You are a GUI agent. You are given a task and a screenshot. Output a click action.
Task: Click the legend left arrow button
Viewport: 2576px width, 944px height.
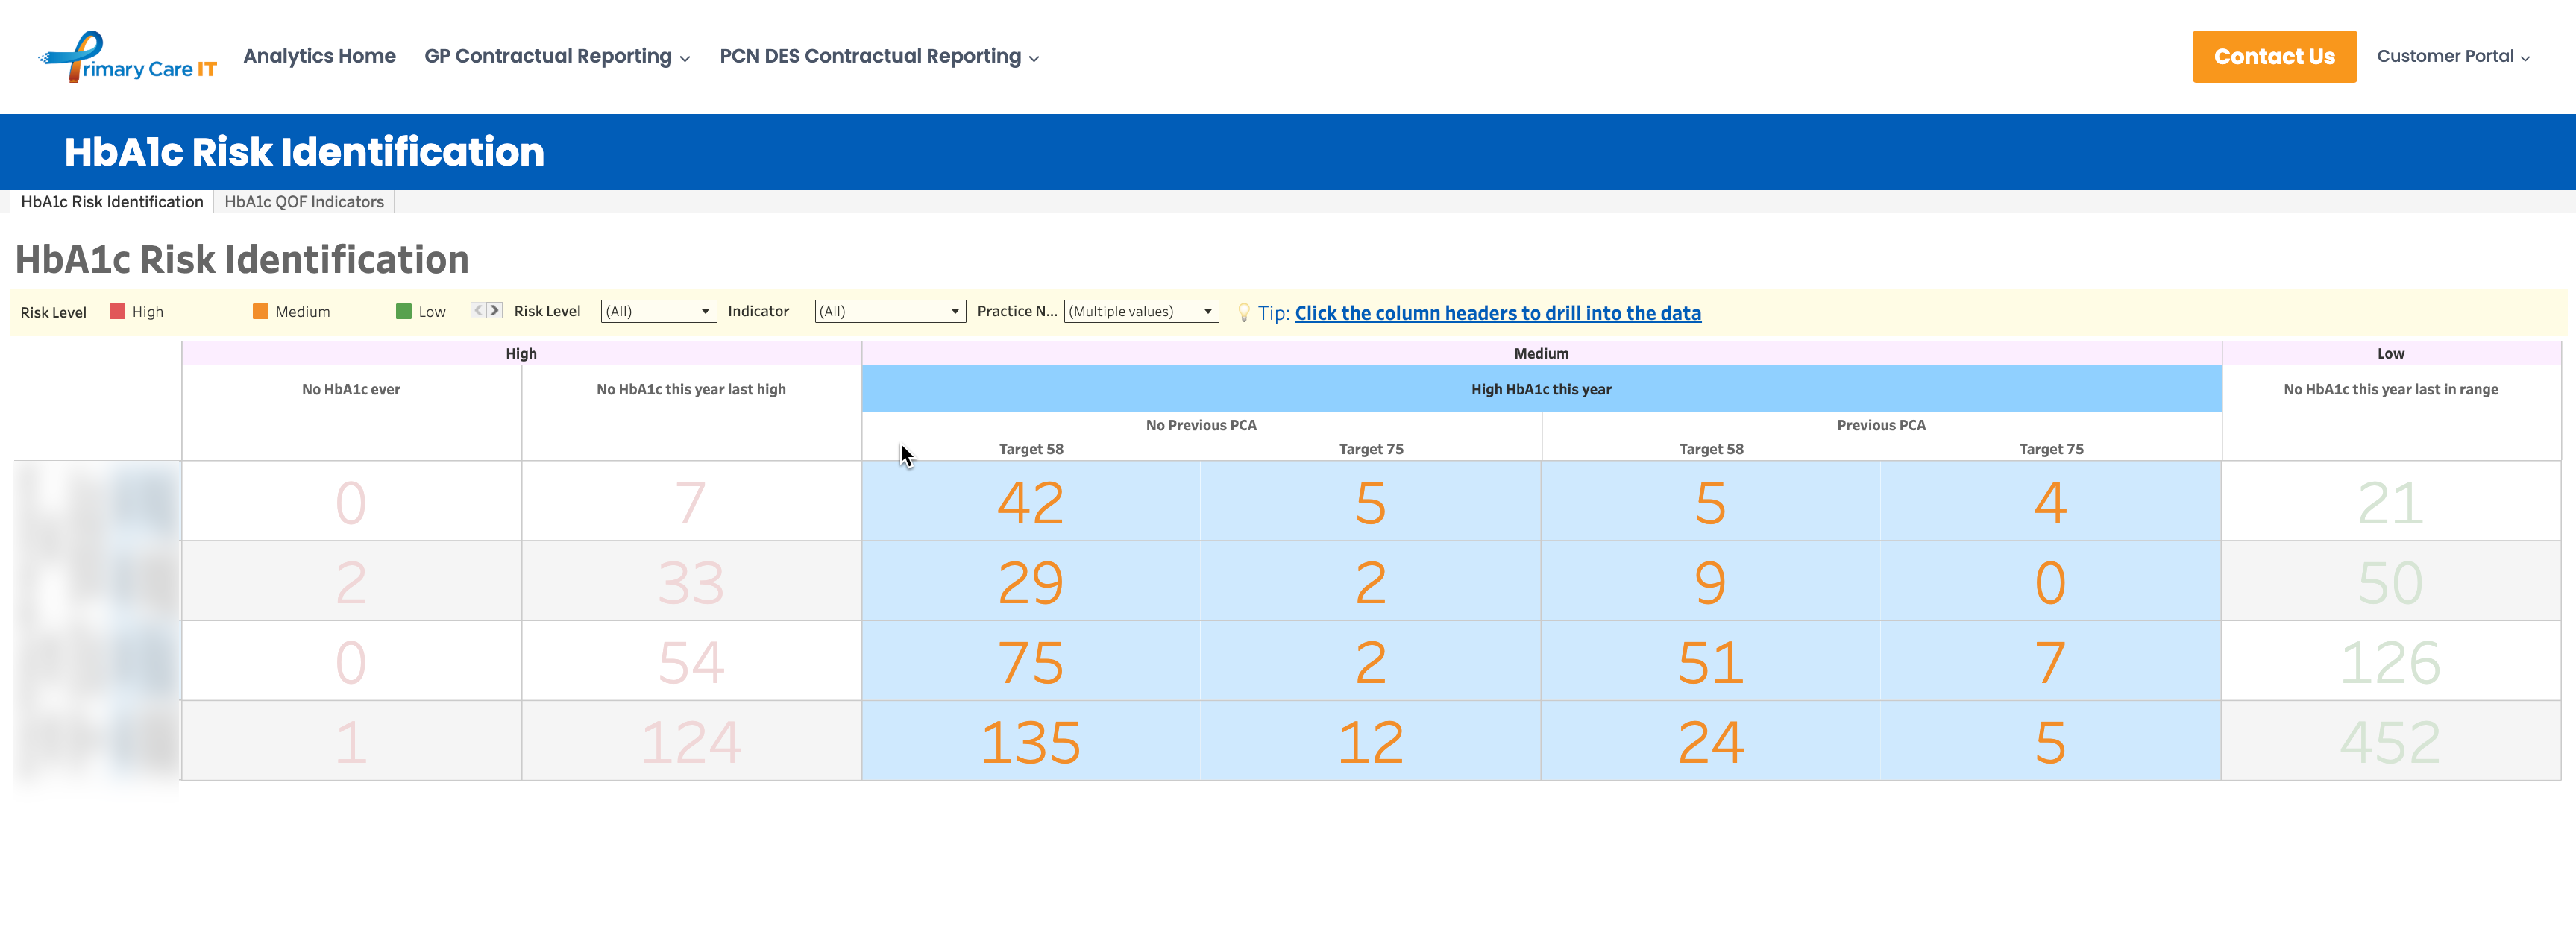(478, 311)
